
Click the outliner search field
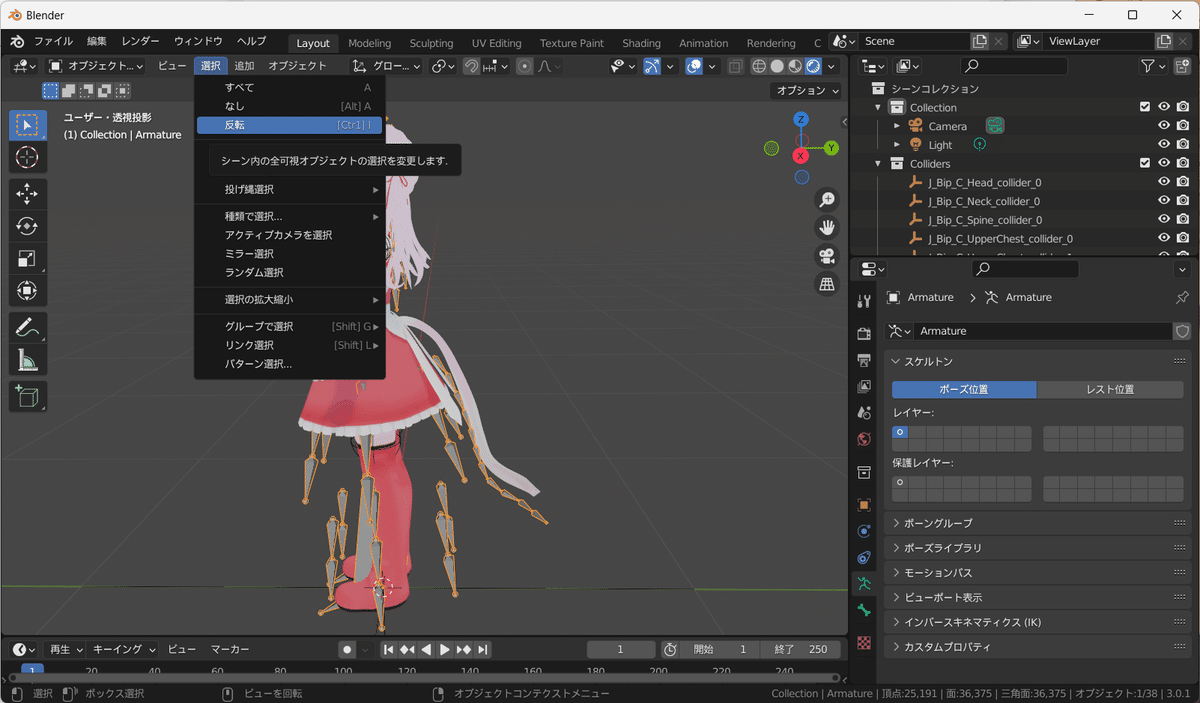[1013, 66]
